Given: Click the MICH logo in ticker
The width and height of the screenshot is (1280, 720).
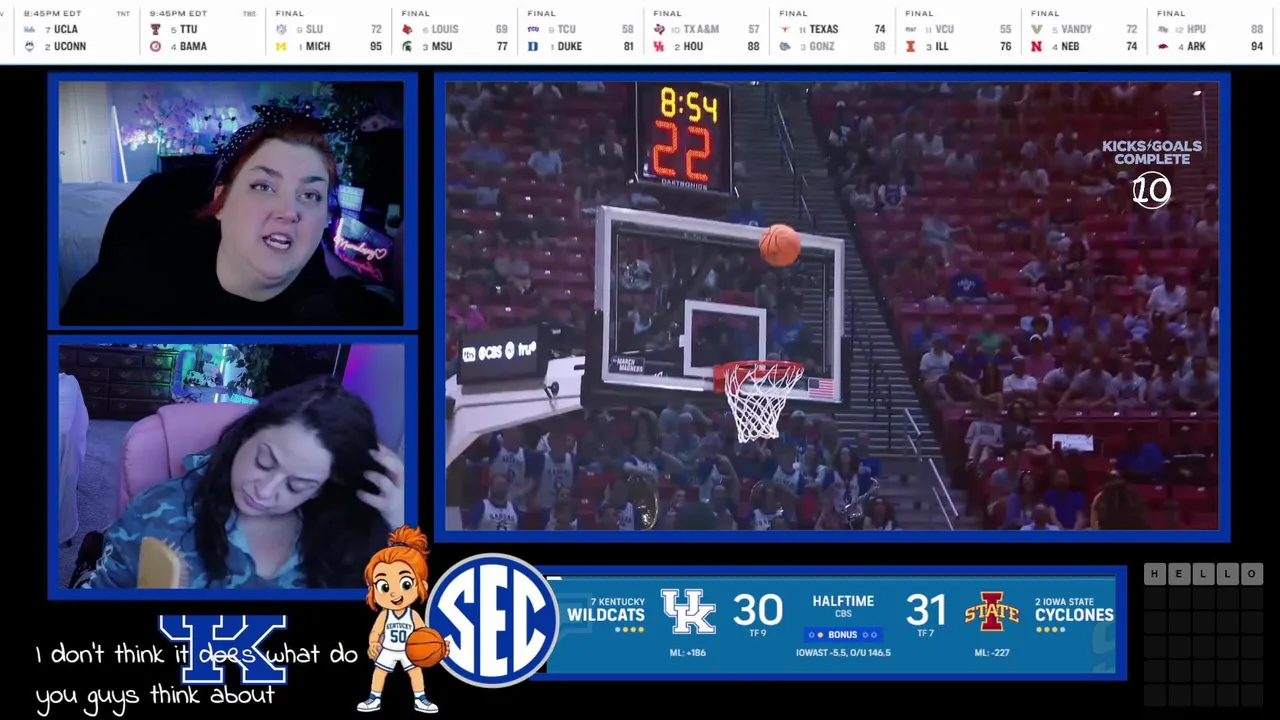Looking at the screenshot, I should click(281, 47).
